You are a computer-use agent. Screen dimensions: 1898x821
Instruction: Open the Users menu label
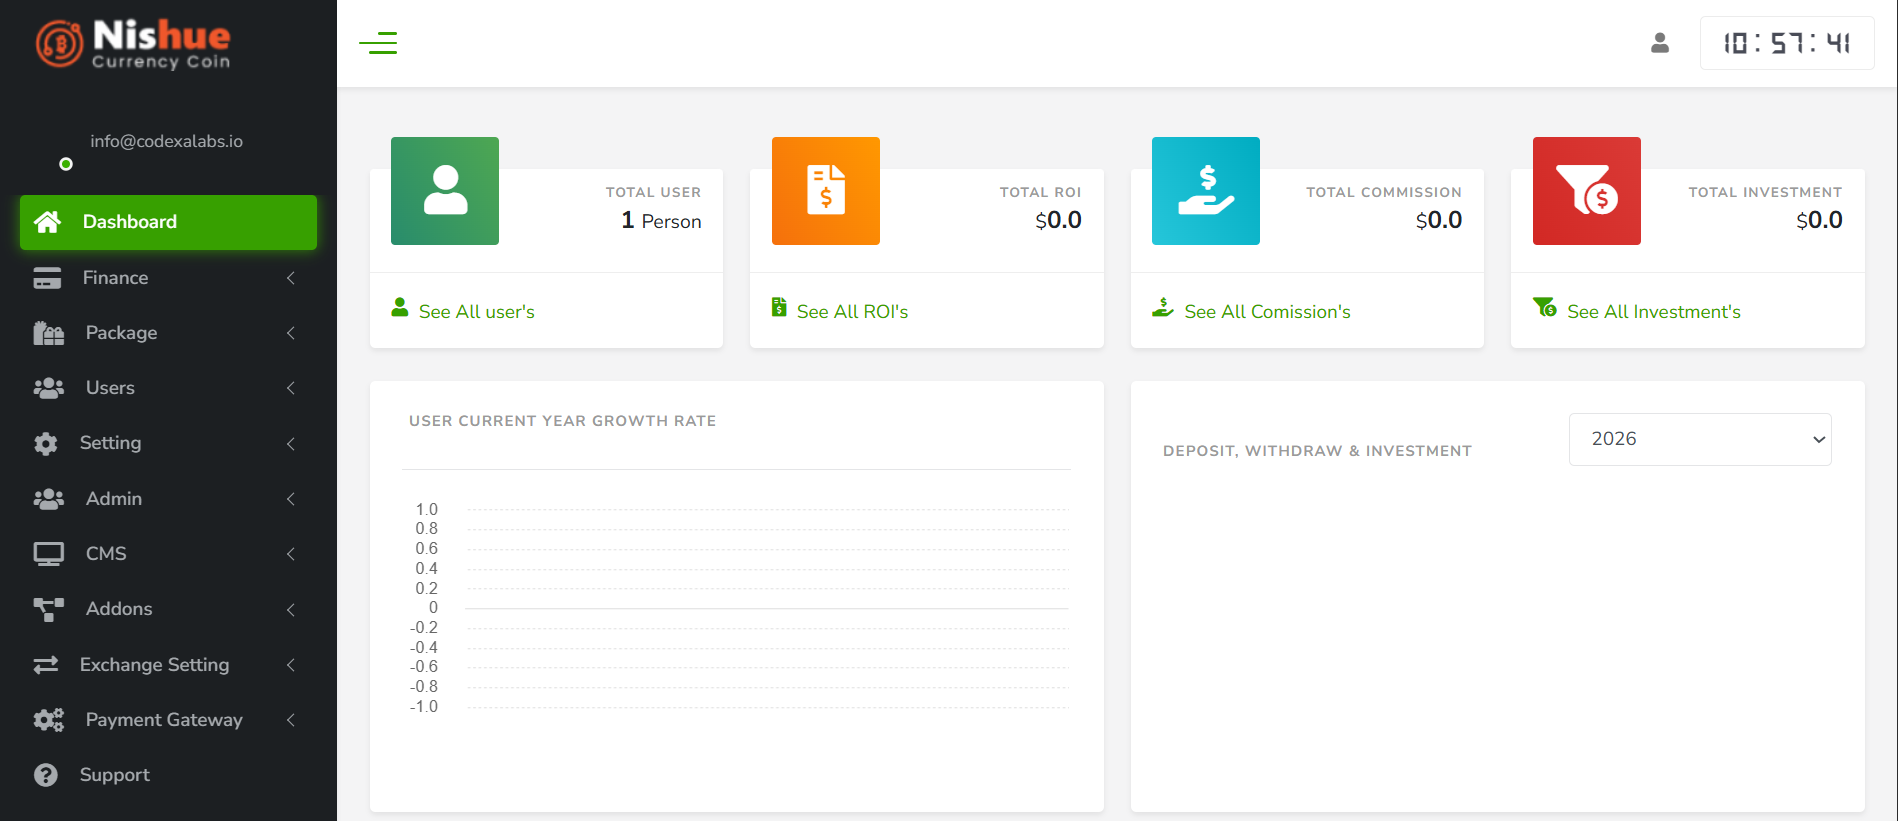coord(110,388)
